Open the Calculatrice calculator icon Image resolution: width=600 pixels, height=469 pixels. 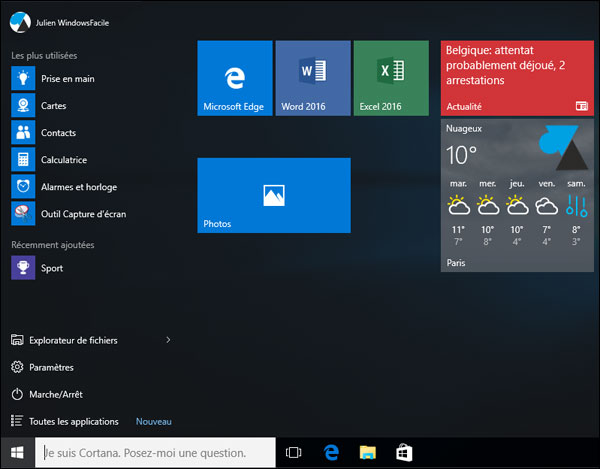pyautogui.click(x=23, y=160)
